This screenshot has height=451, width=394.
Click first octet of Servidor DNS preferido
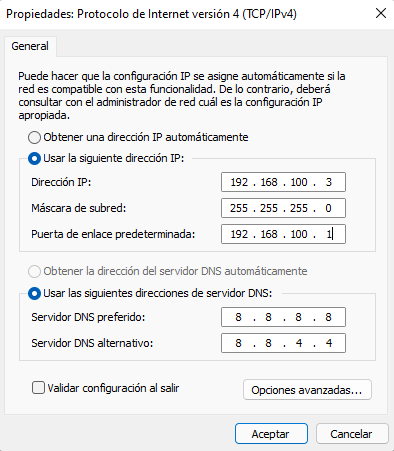(x=238, y=317)
